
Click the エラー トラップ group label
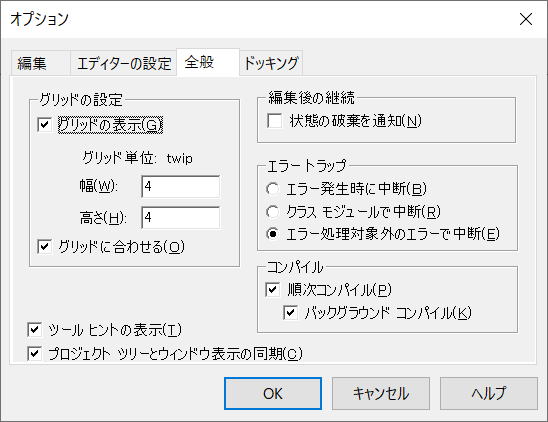coord(307,166)
